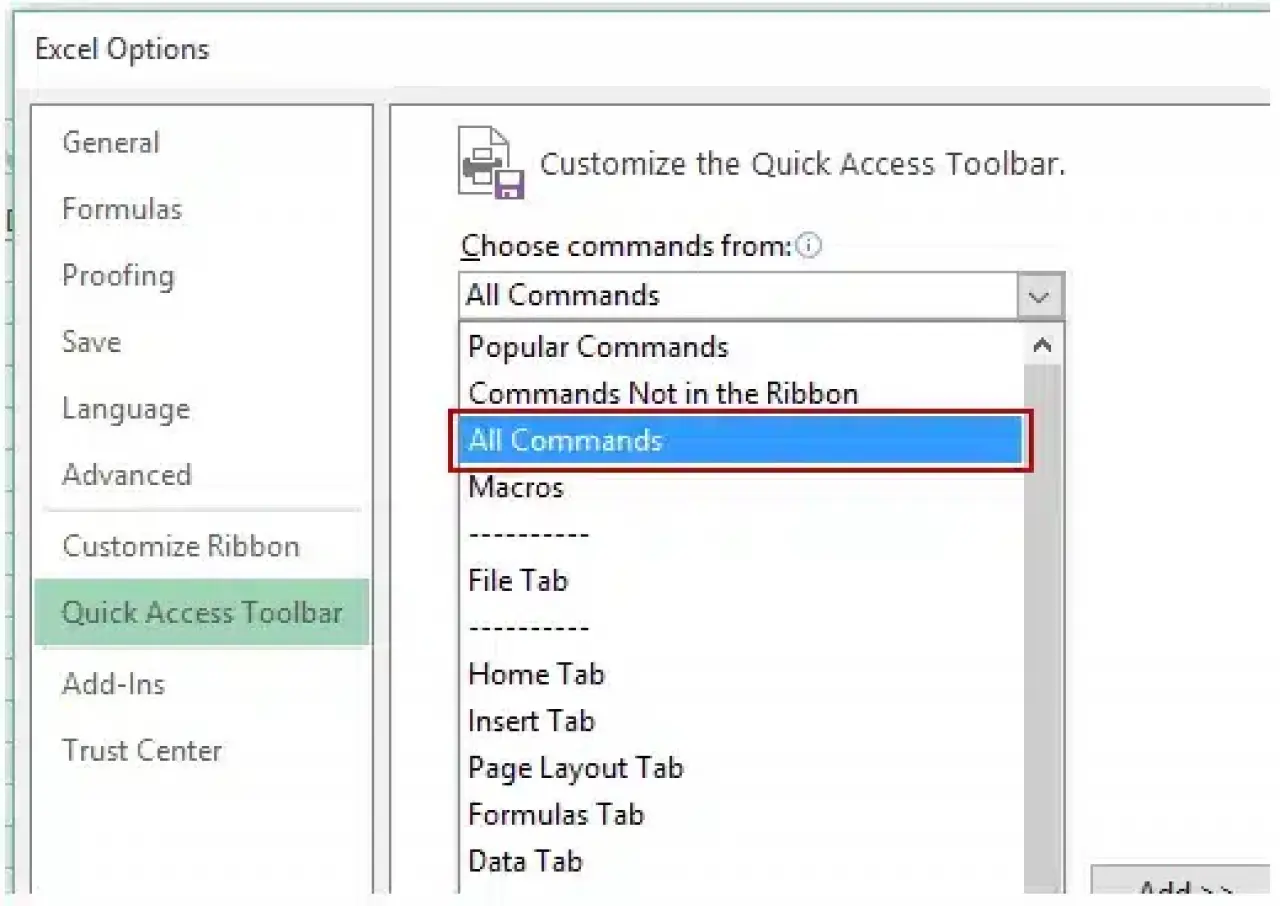This screenshot has height=906, width=1280.
Task: Select Data Tab at the list bottom
Action: click(526, 861)
